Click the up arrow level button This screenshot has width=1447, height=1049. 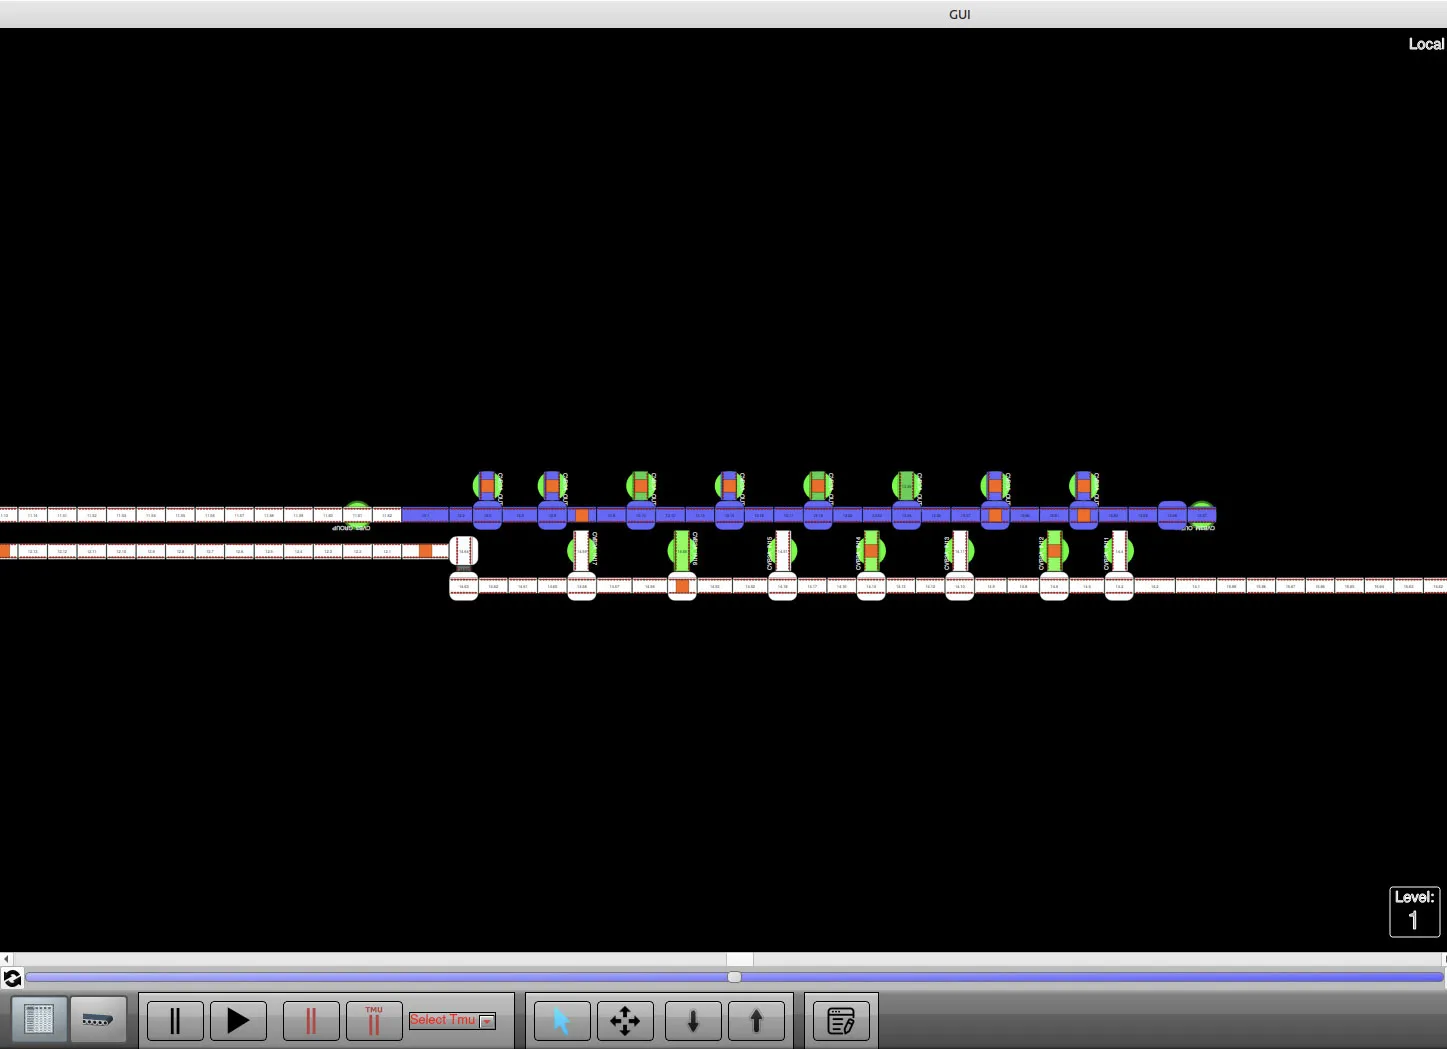click(x=757, y=1021)
